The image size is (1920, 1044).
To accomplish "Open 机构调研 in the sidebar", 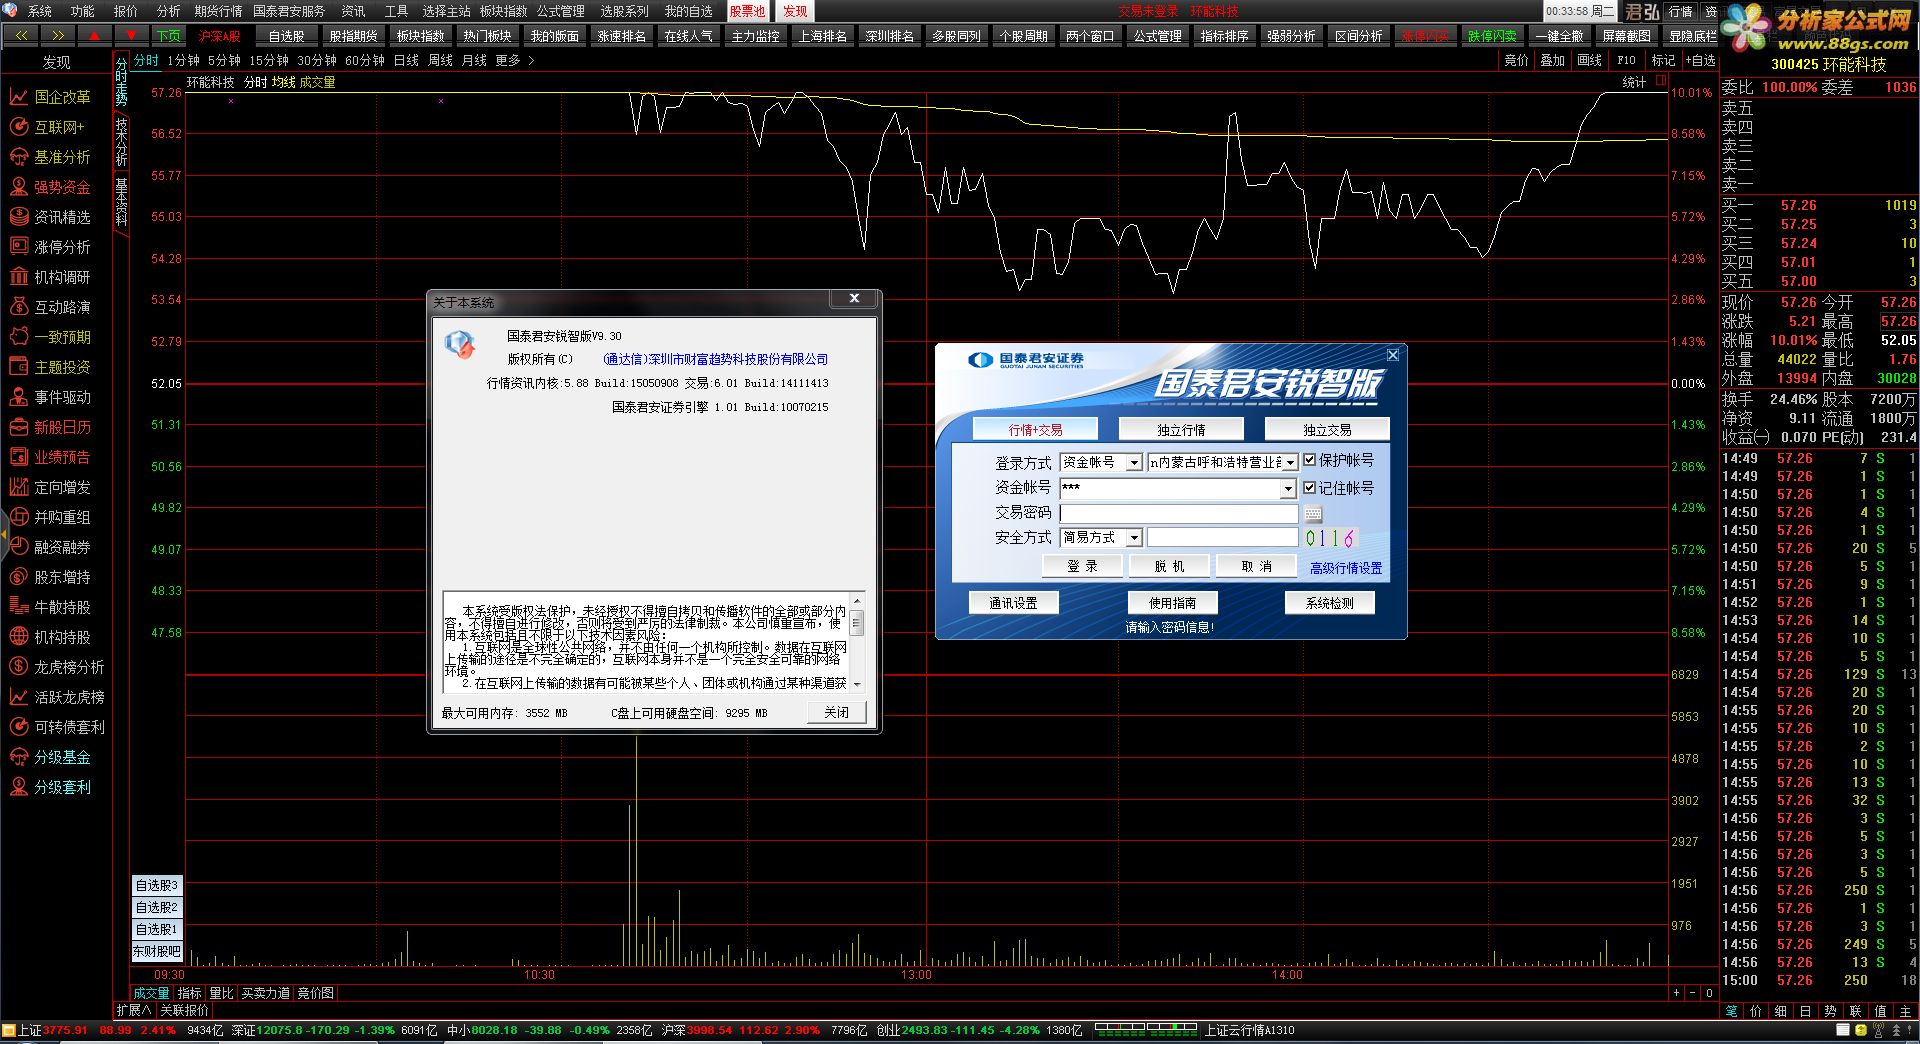I will click(x=50, y=277).
